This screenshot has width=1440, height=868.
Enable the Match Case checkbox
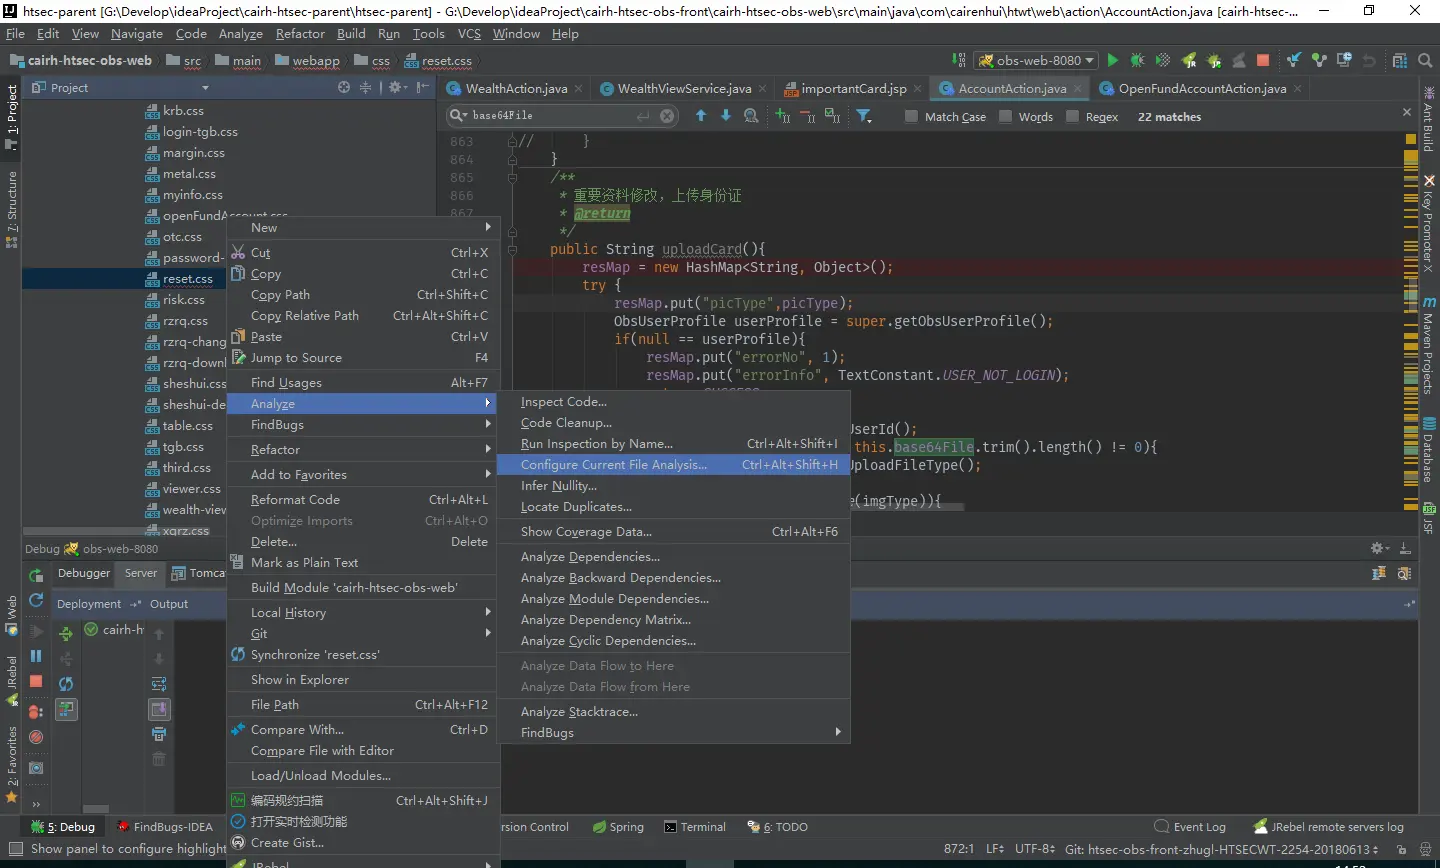coord(911,117)
